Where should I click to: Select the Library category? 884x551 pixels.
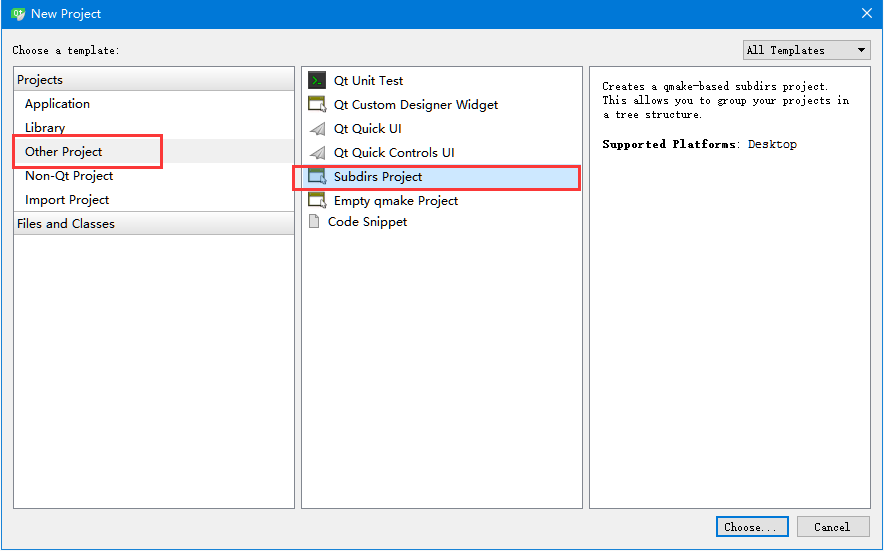(x=45, y=128)
